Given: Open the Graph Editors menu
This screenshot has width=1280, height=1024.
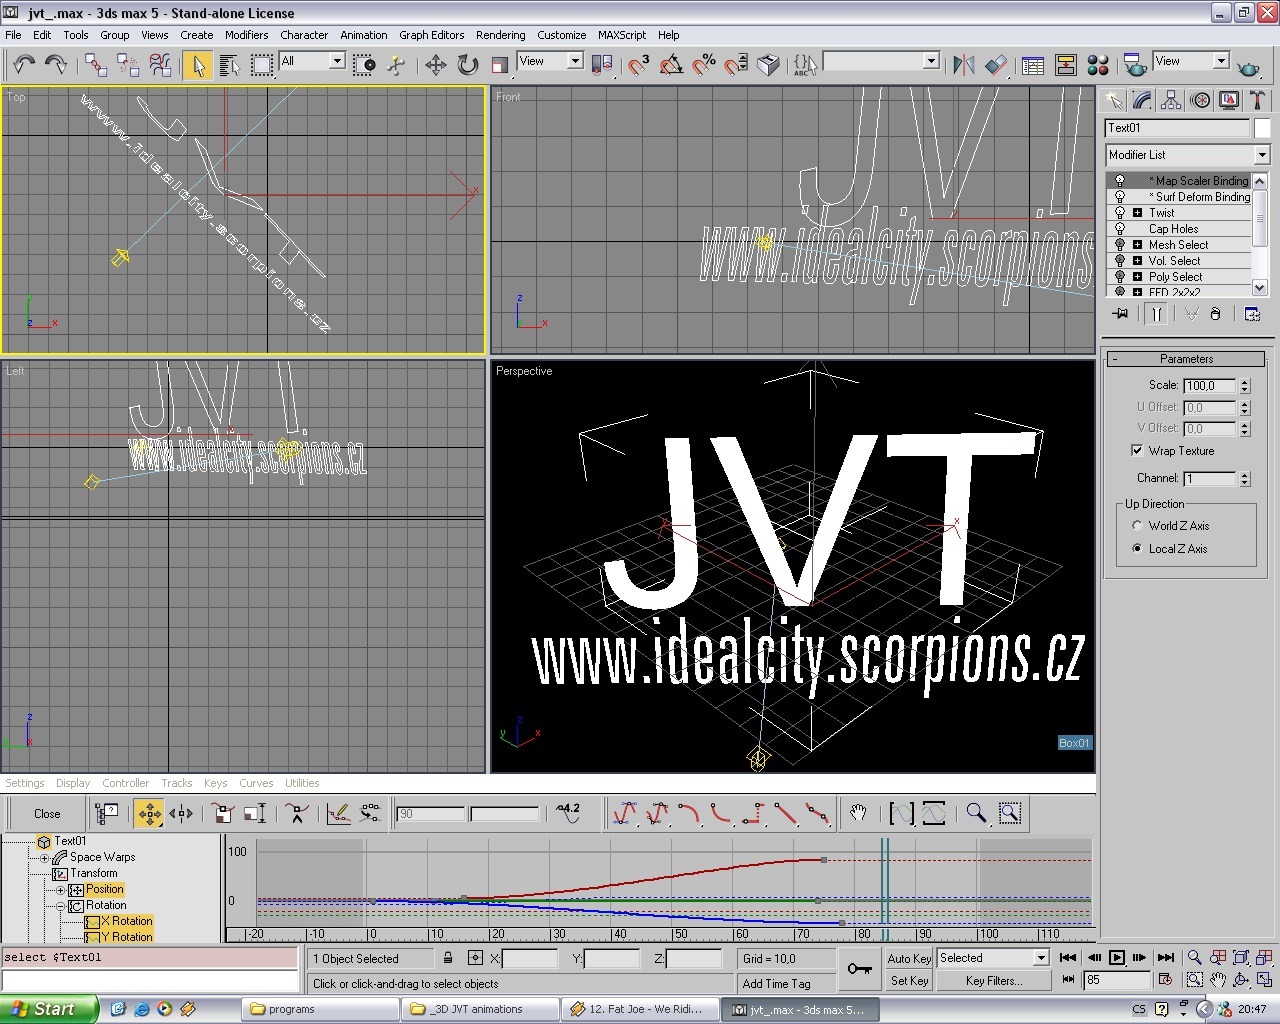Looking at the screenshot, I should [431, 35].
